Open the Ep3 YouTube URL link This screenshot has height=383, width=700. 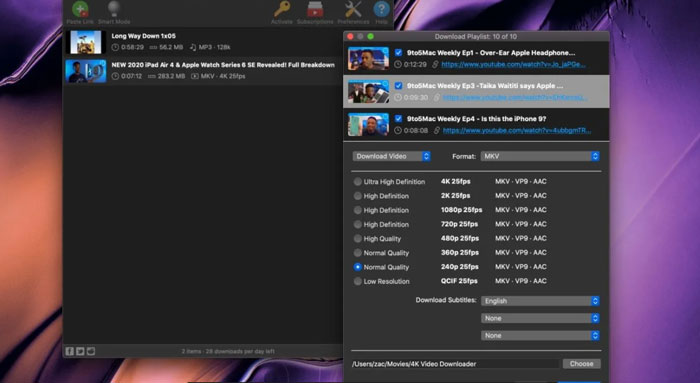514,97
